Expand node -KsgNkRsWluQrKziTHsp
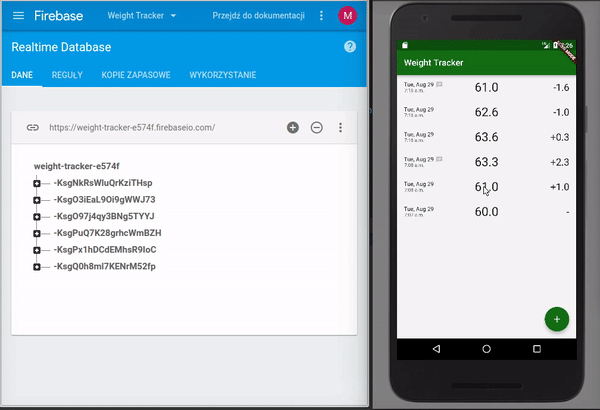 (37, 183)
